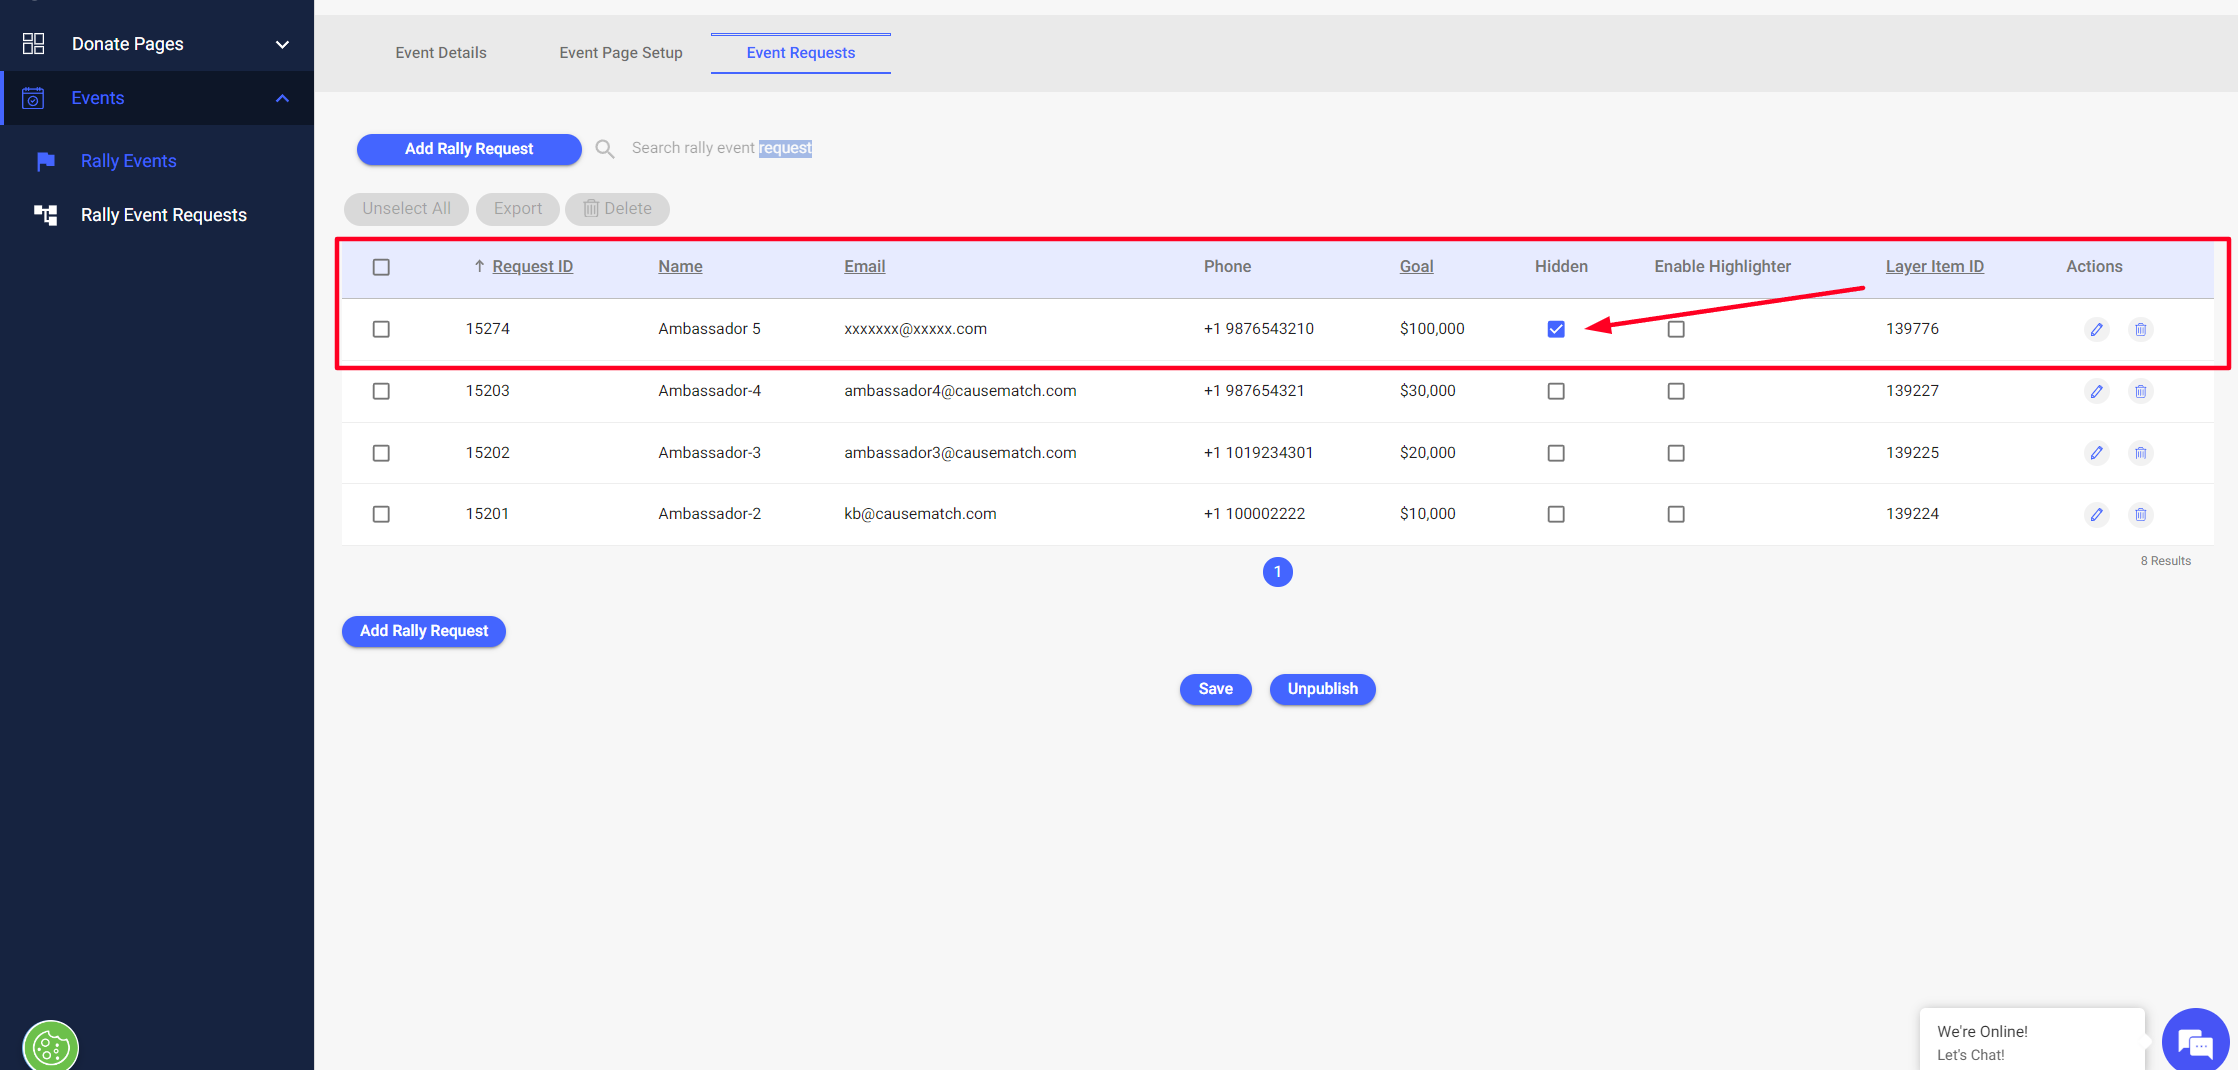Sort table by Request ID header
The height and width of the screenshot is (1070, 2238).
coord(533,266)
